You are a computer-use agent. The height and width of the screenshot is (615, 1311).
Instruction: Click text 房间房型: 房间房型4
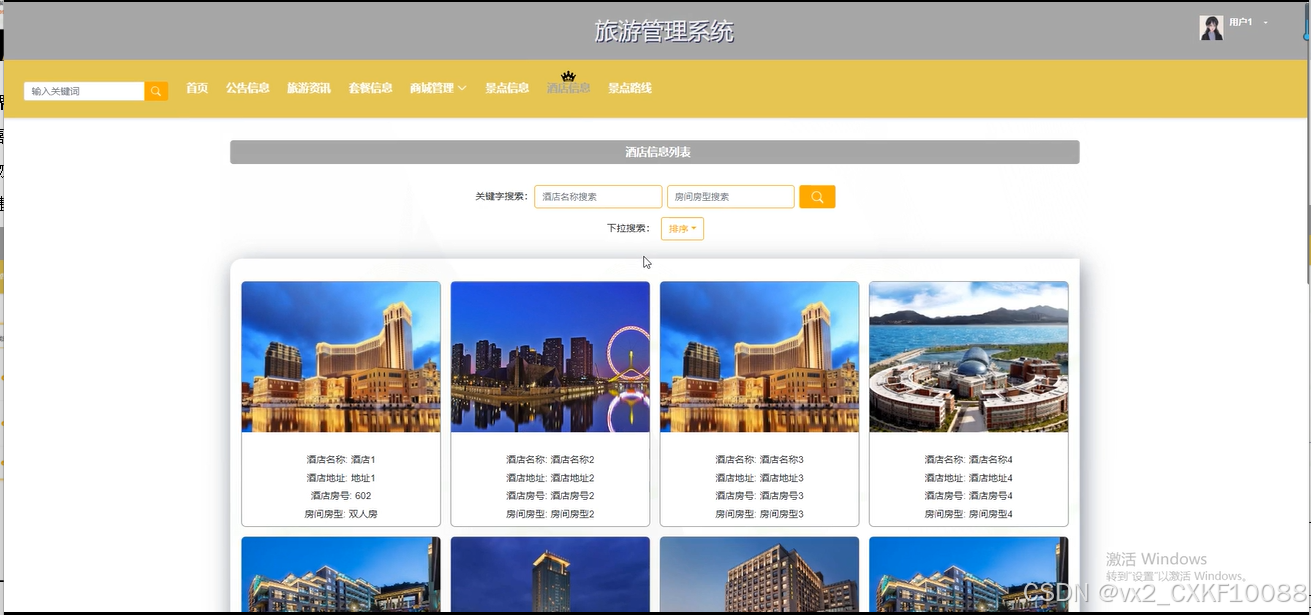(x=968, y=514)
